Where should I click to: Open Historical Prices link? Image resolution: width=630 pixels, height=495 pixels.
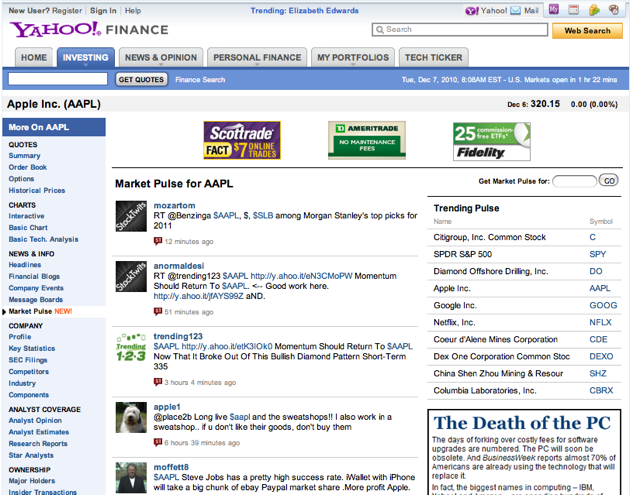(x=37, y=190)
